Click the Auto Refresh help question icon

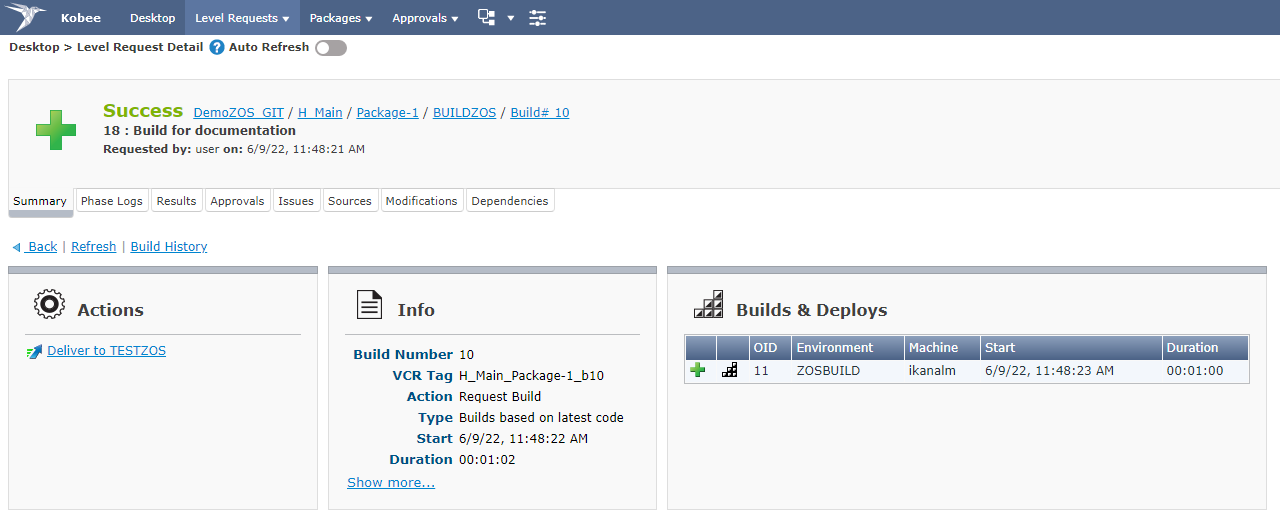point(217,47)
